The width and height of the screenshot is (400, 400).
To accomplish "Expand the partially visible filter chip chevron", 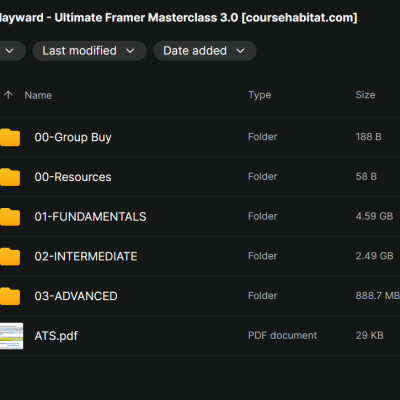I will coord(10,51).
